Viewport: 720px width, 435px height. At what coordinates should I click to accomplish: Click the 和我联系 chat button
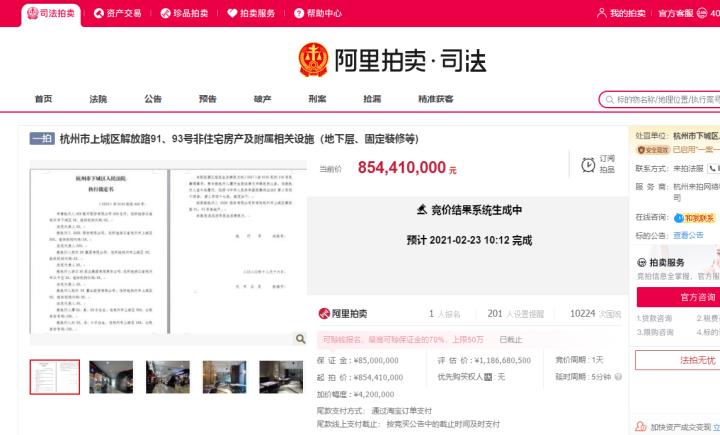click(x=694, y=218)
